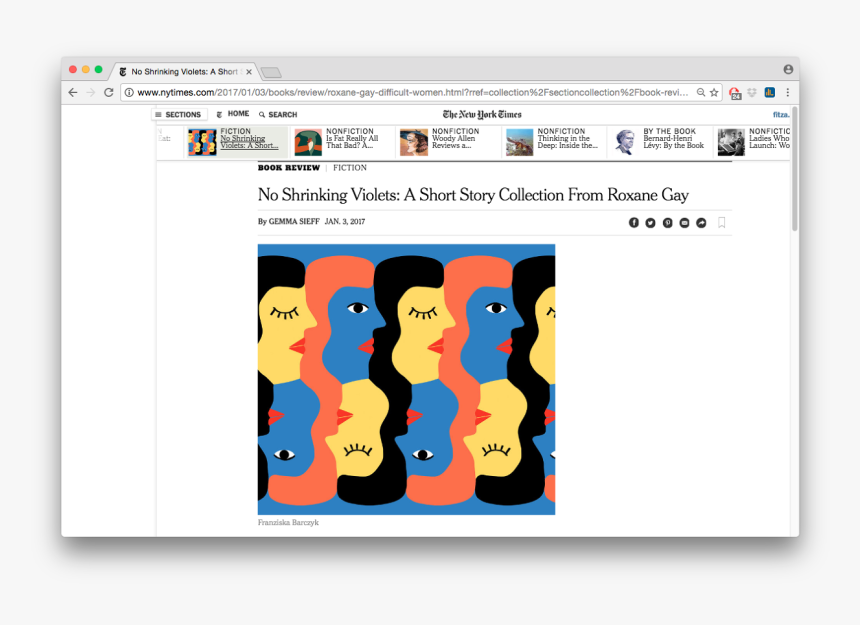Select the No Shrinking Violets tab

point(184,72)
